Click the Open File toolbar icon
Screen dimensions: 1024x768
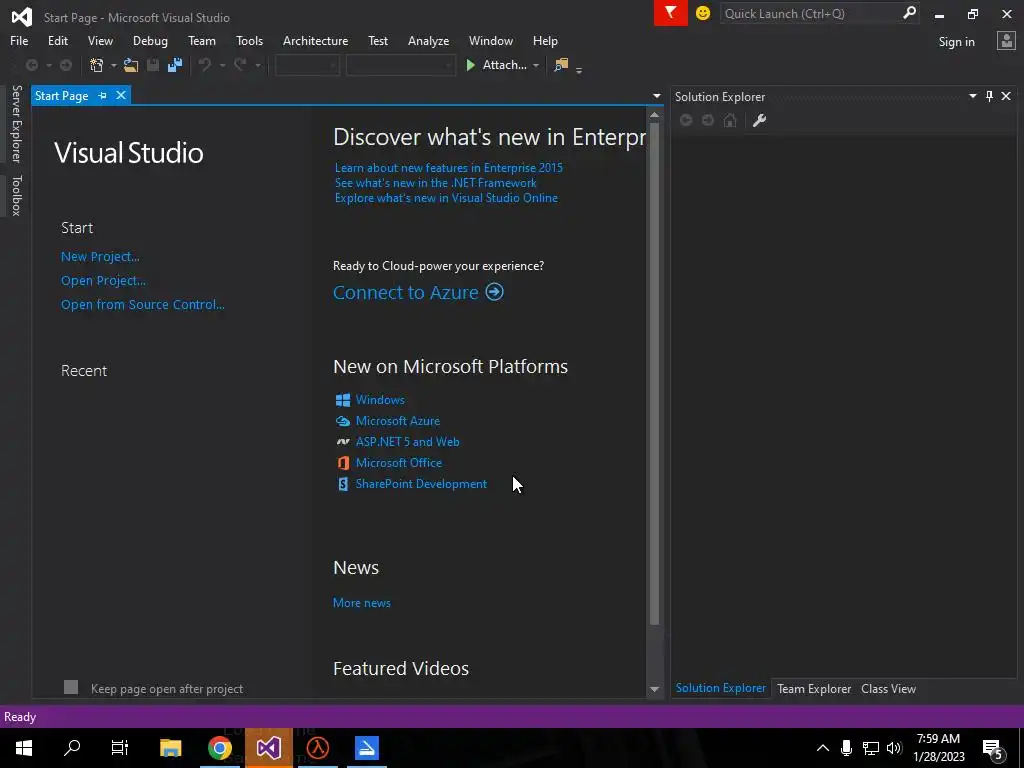coord(131,65)
